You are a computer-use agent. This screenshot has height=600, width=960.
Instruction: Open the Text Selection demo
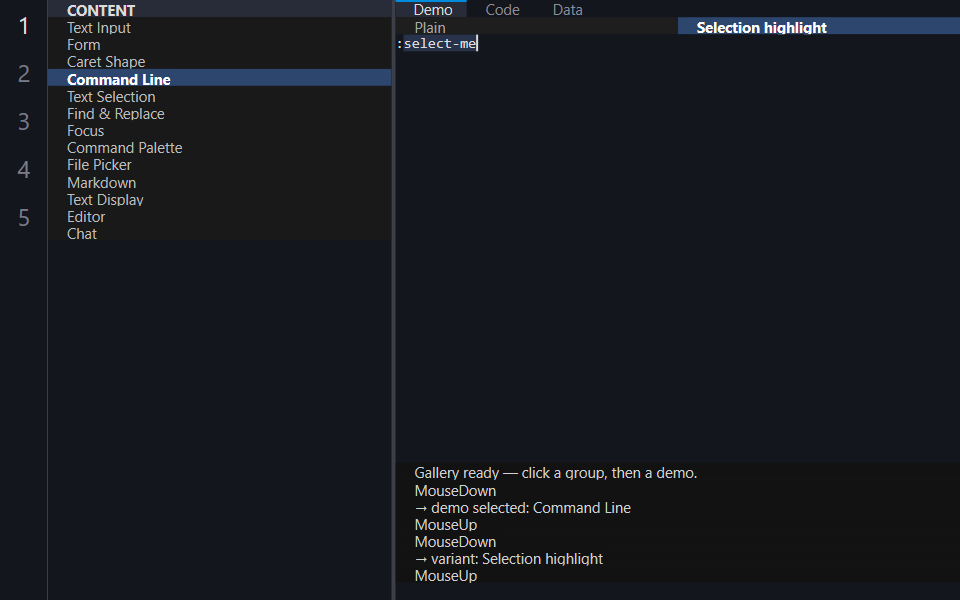219,97
